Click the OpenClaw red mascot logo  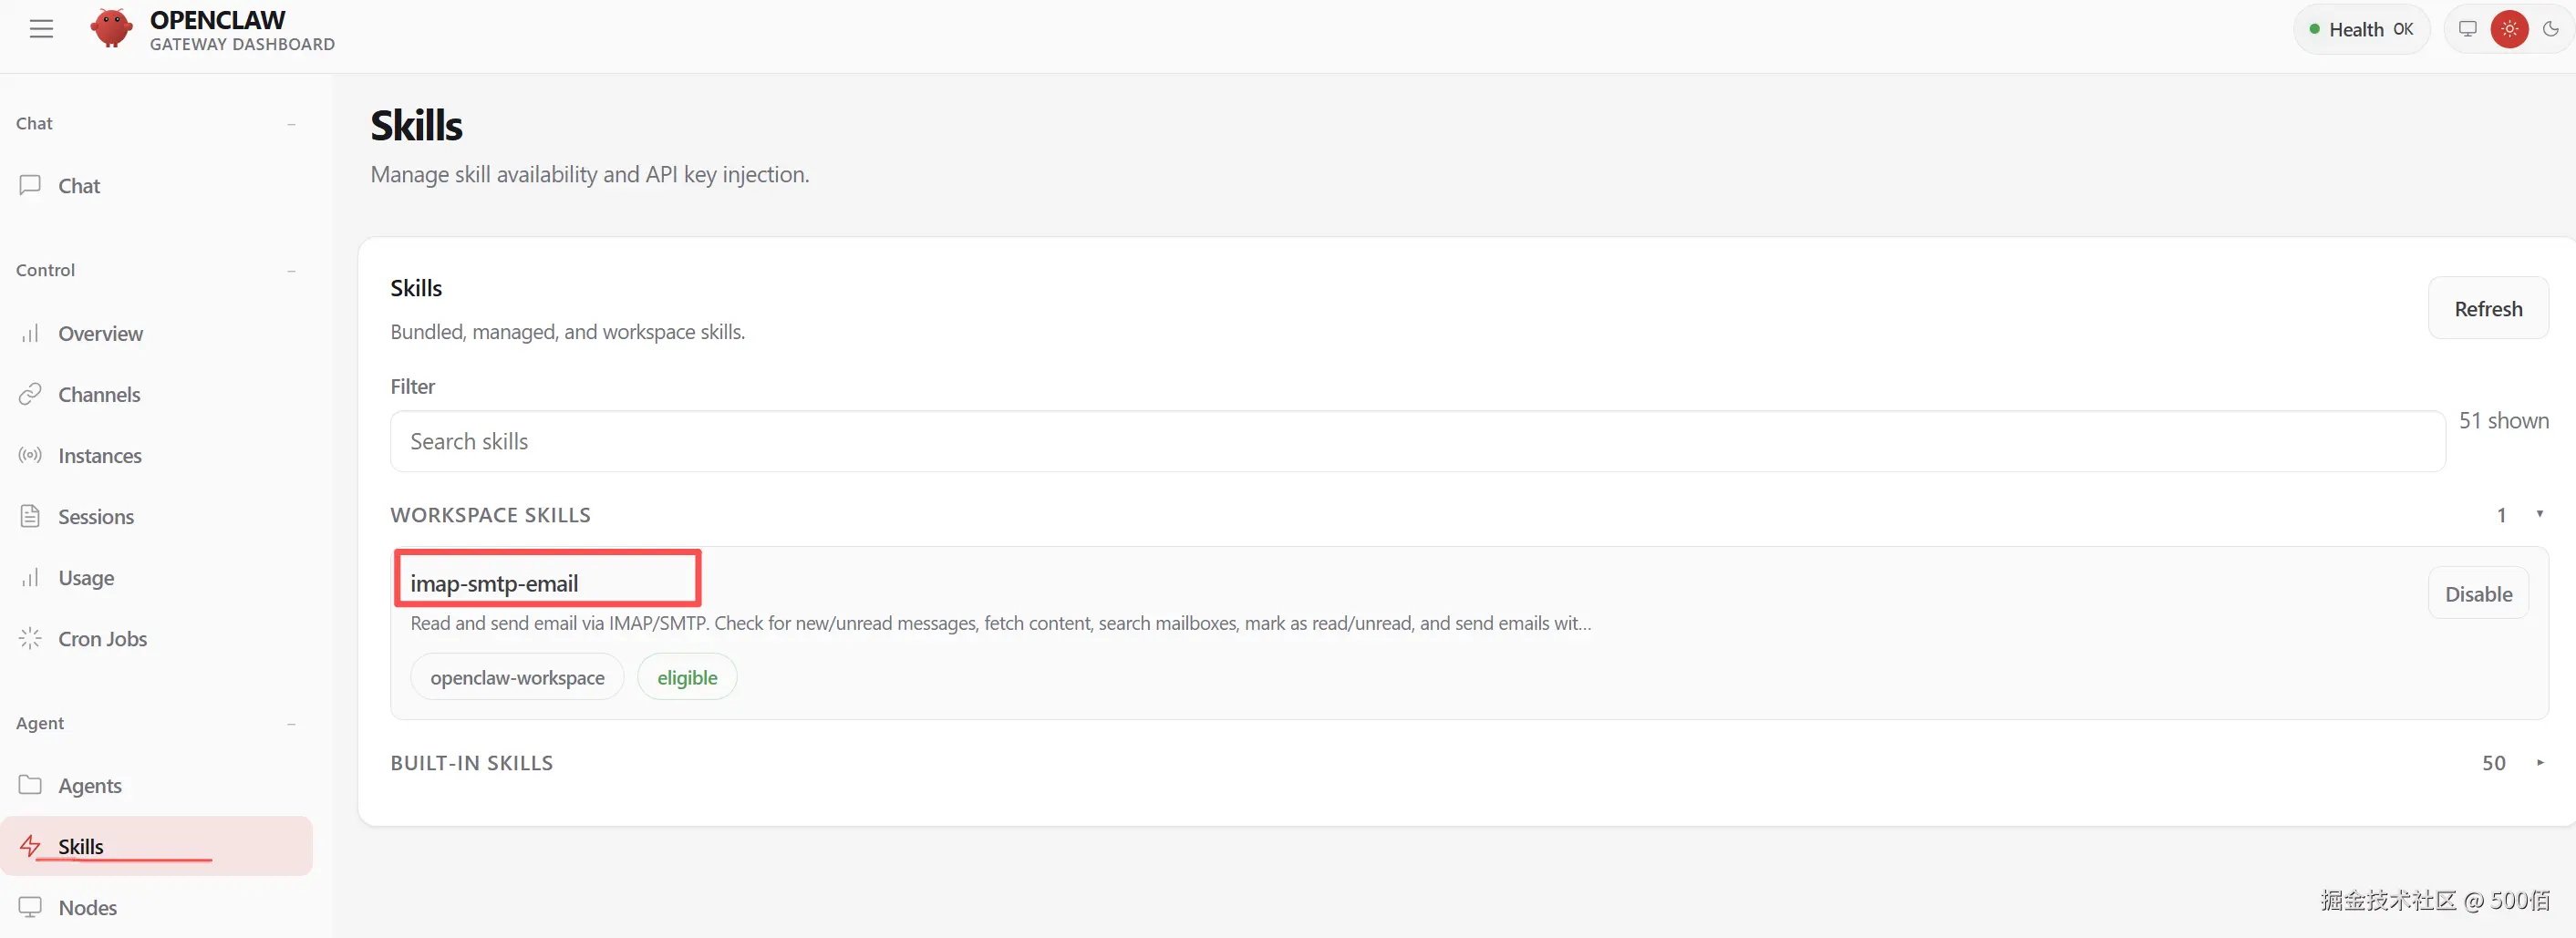(111, 29)
